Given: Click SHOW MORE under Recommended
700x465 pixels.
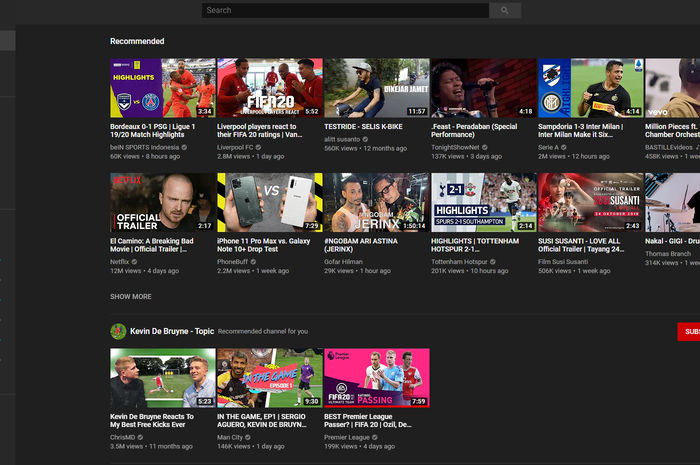Looking at the screenshot, I should click(x=131, y=296).
